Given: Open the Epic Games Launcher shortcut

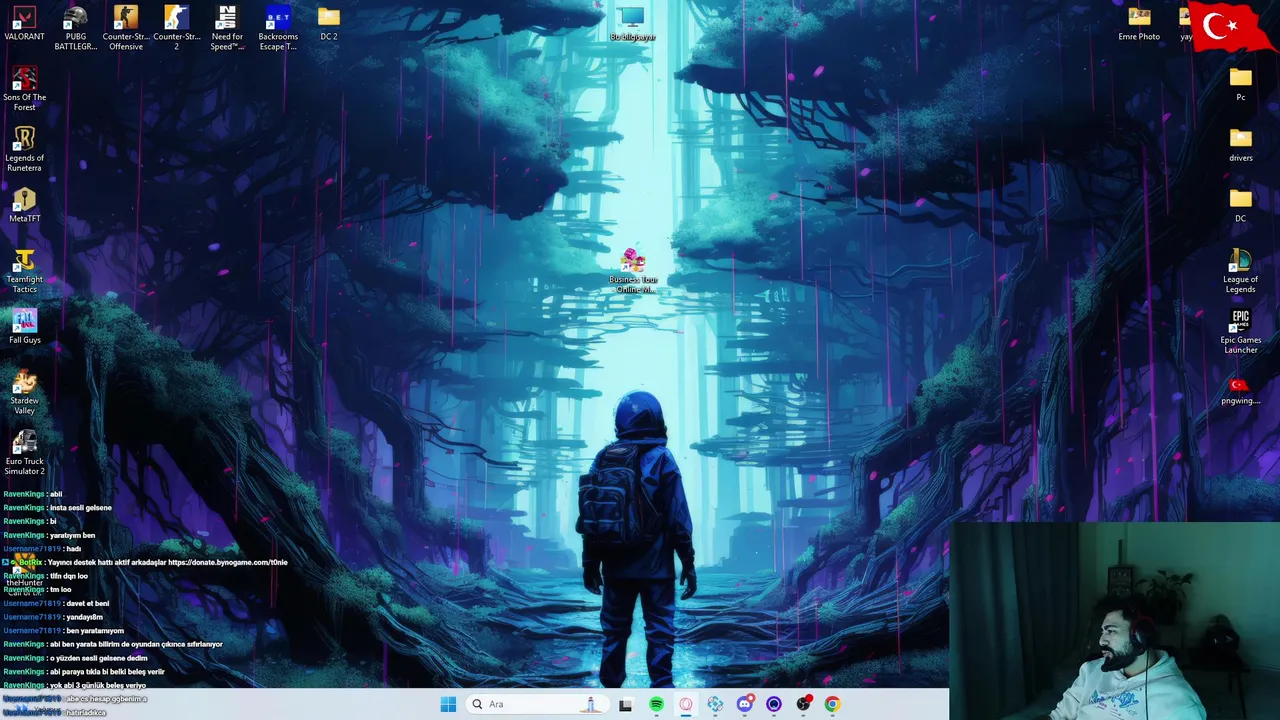Looking at the screenshot, I should pos(1241,332).
